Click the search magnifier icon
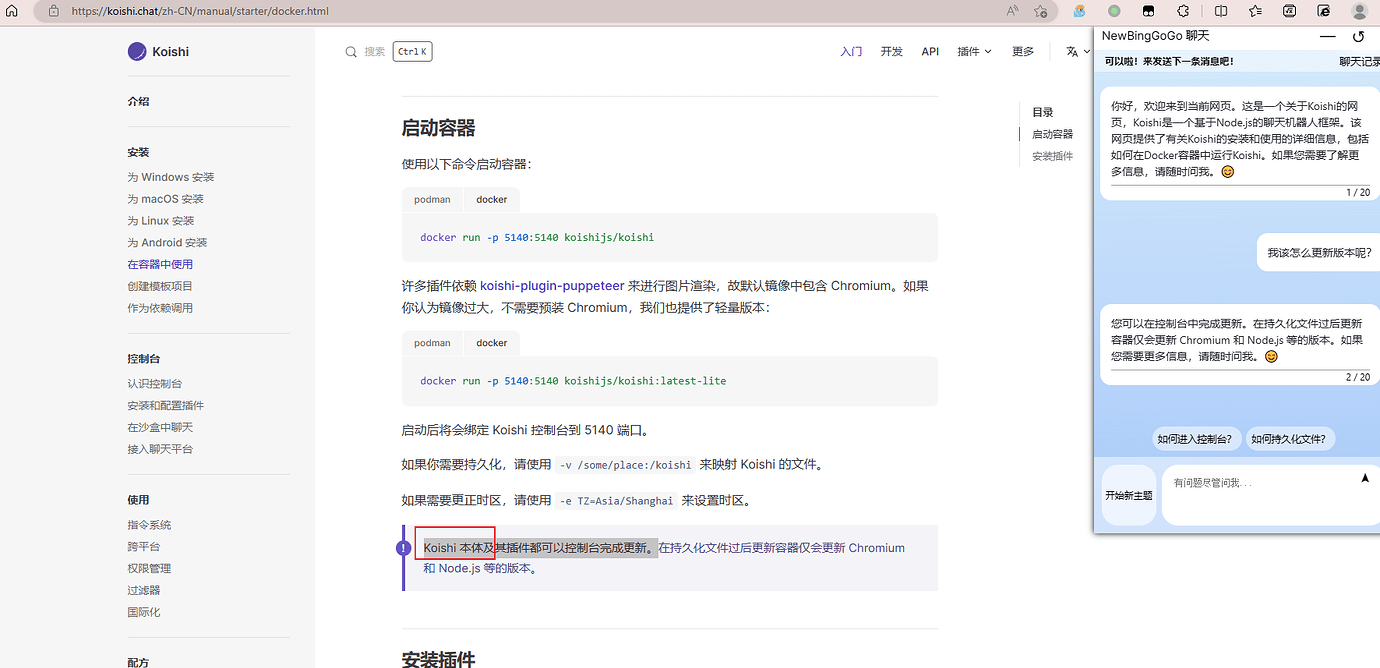This screenshot has height=668, width=1380. point(351,52)
